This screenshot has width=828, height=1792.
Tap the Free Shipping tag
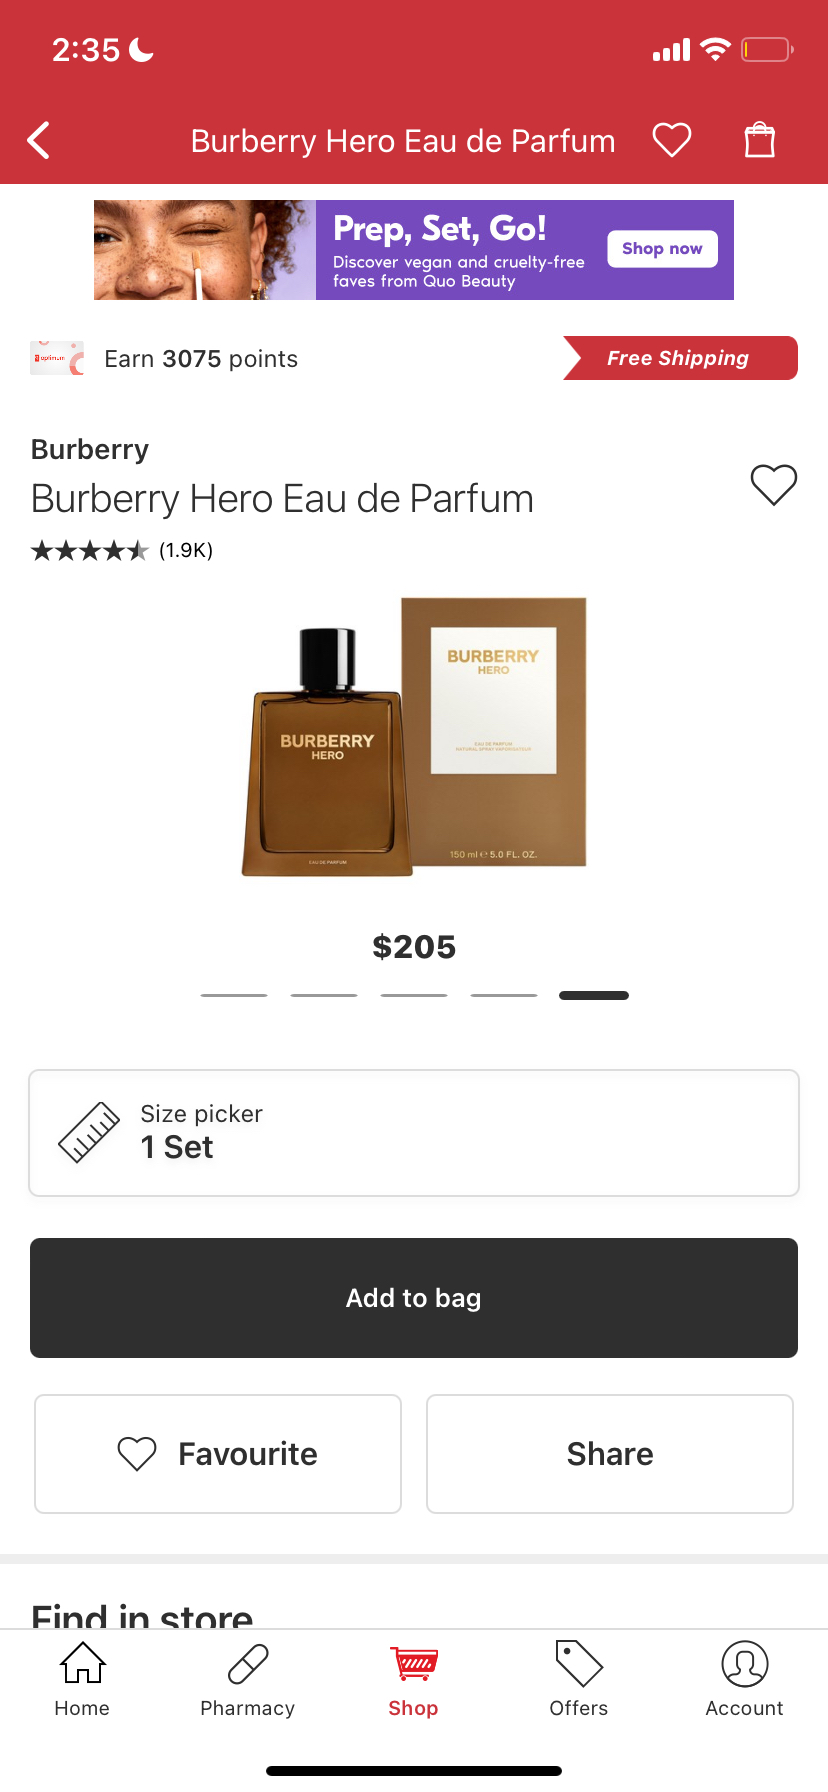click(680, 358)
